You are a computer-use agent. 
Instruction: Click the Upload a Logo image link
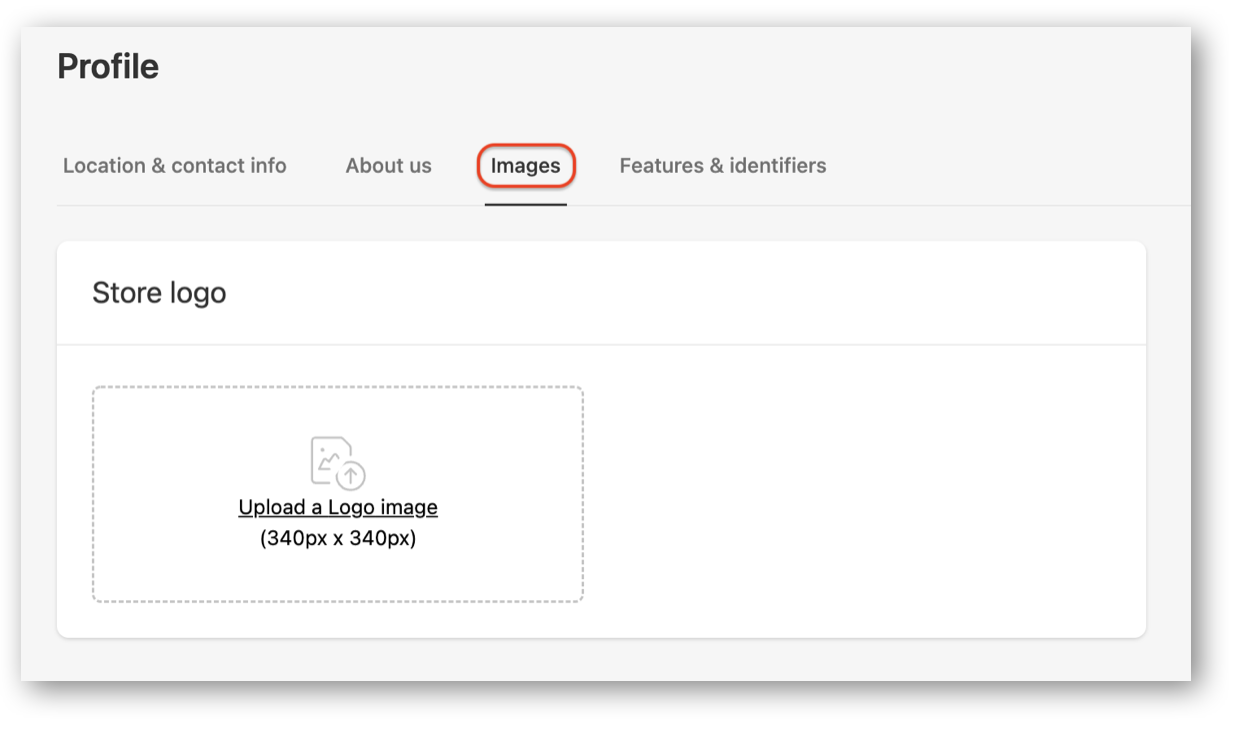click(x=338, y=507)
